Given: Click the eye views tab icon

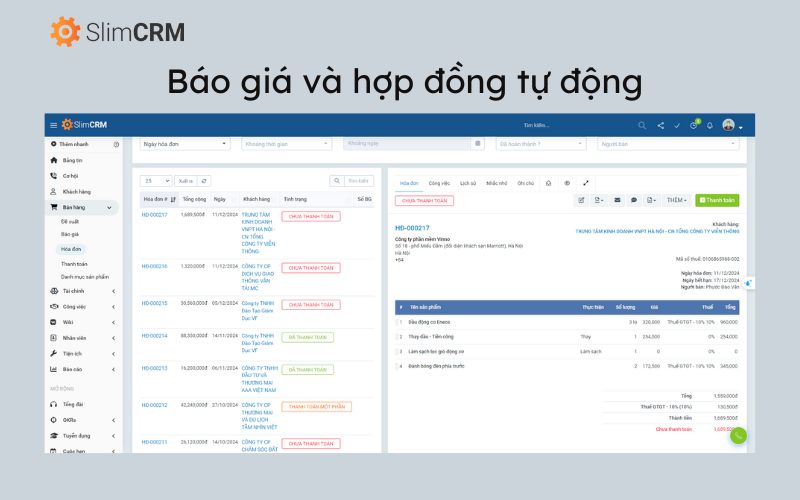Looking at the screenshot, I should pyautogui.click(x=567, y=184).
